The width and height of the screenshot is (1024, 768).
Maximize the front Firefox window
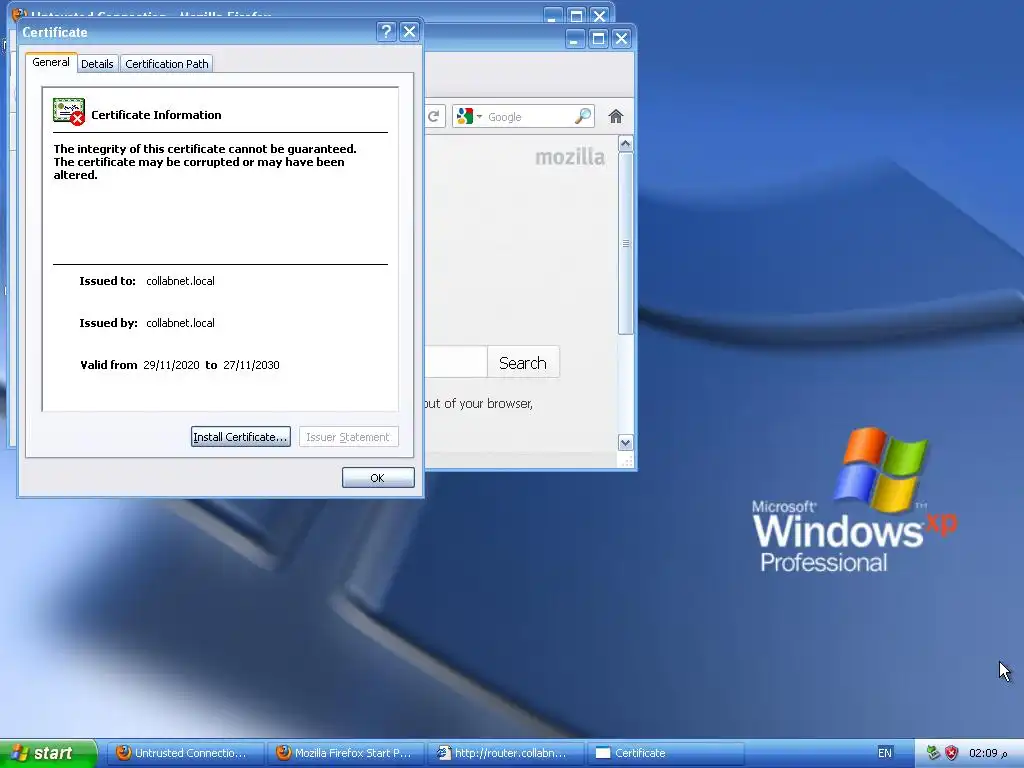coord(598,39)
